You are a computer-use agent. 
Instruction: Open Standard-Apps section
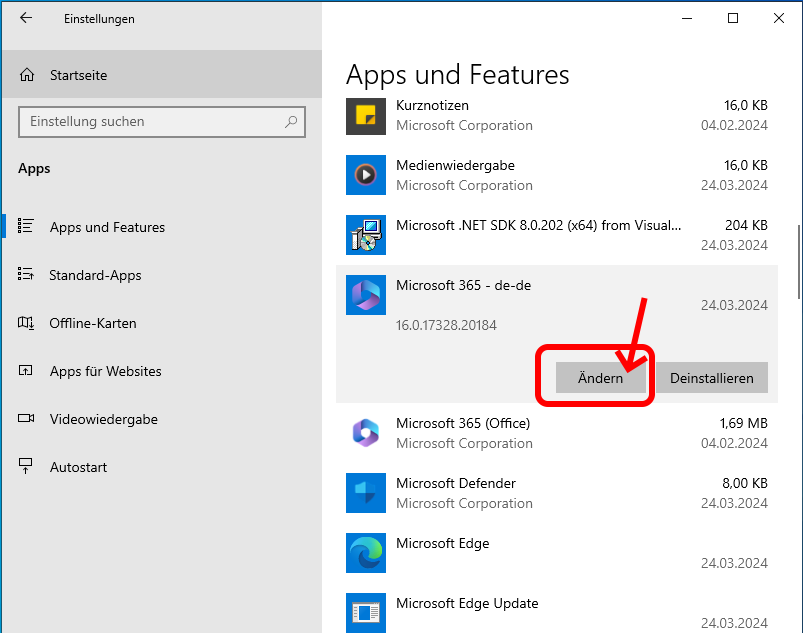162,275
